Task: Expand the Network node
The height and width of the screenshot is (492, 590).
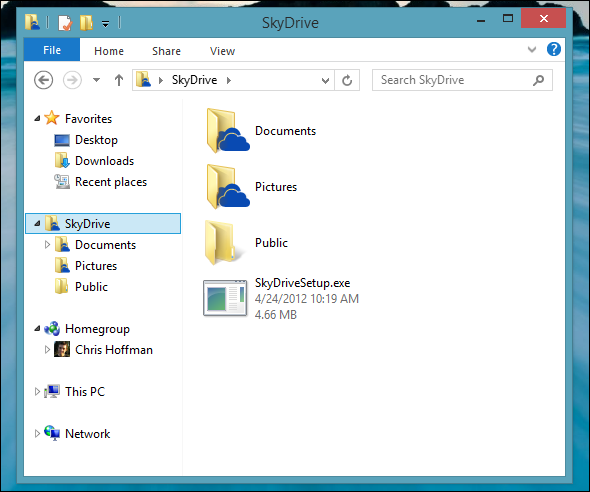Action: coord(37,434)
